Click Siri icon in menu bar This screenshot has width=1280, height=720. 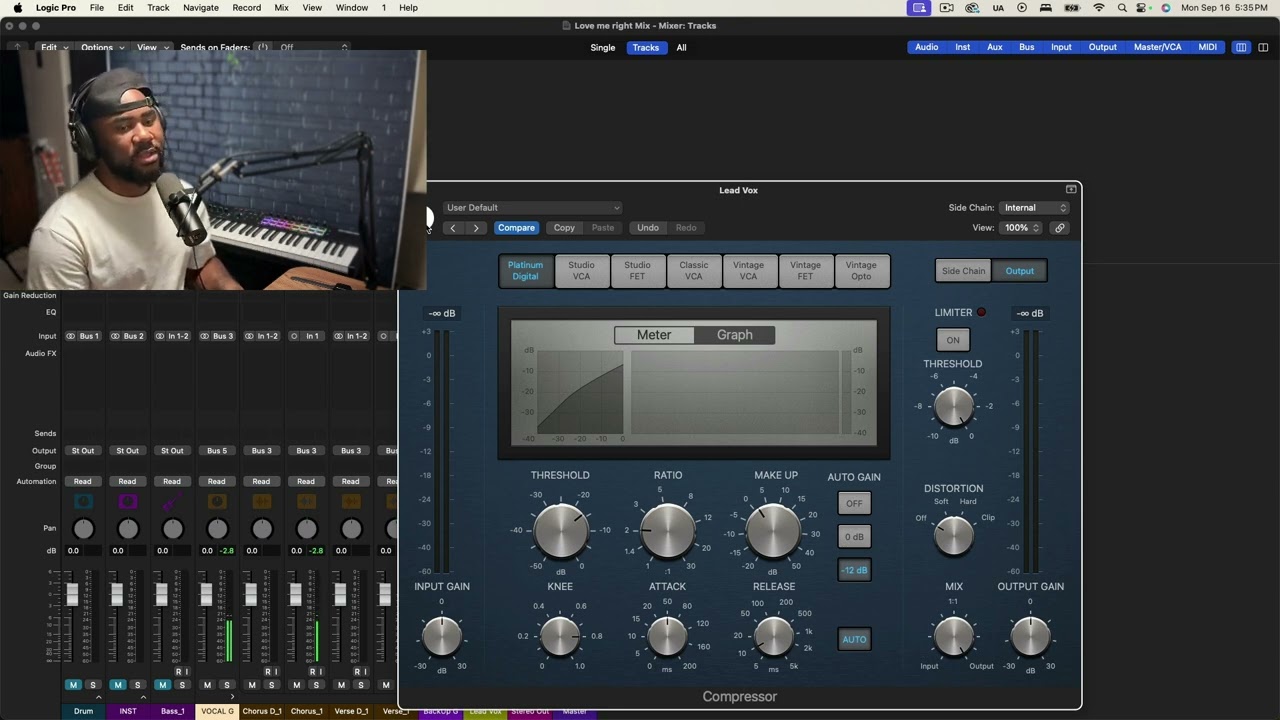coord(1166,8)
